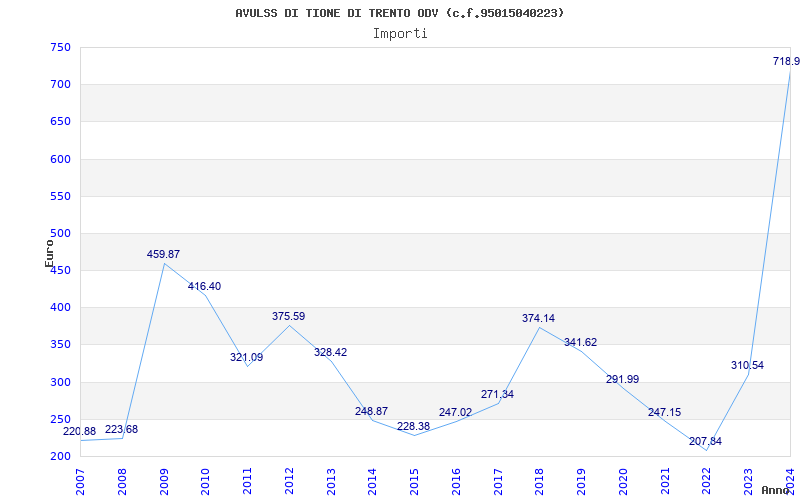Click the 459.87 data point label
The width and height of the screenshot is (800, 500).
pos(163,255)
